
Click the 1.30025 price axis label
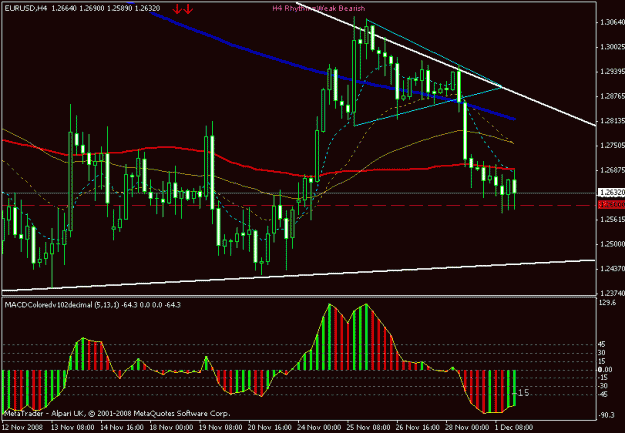[612, 47]
